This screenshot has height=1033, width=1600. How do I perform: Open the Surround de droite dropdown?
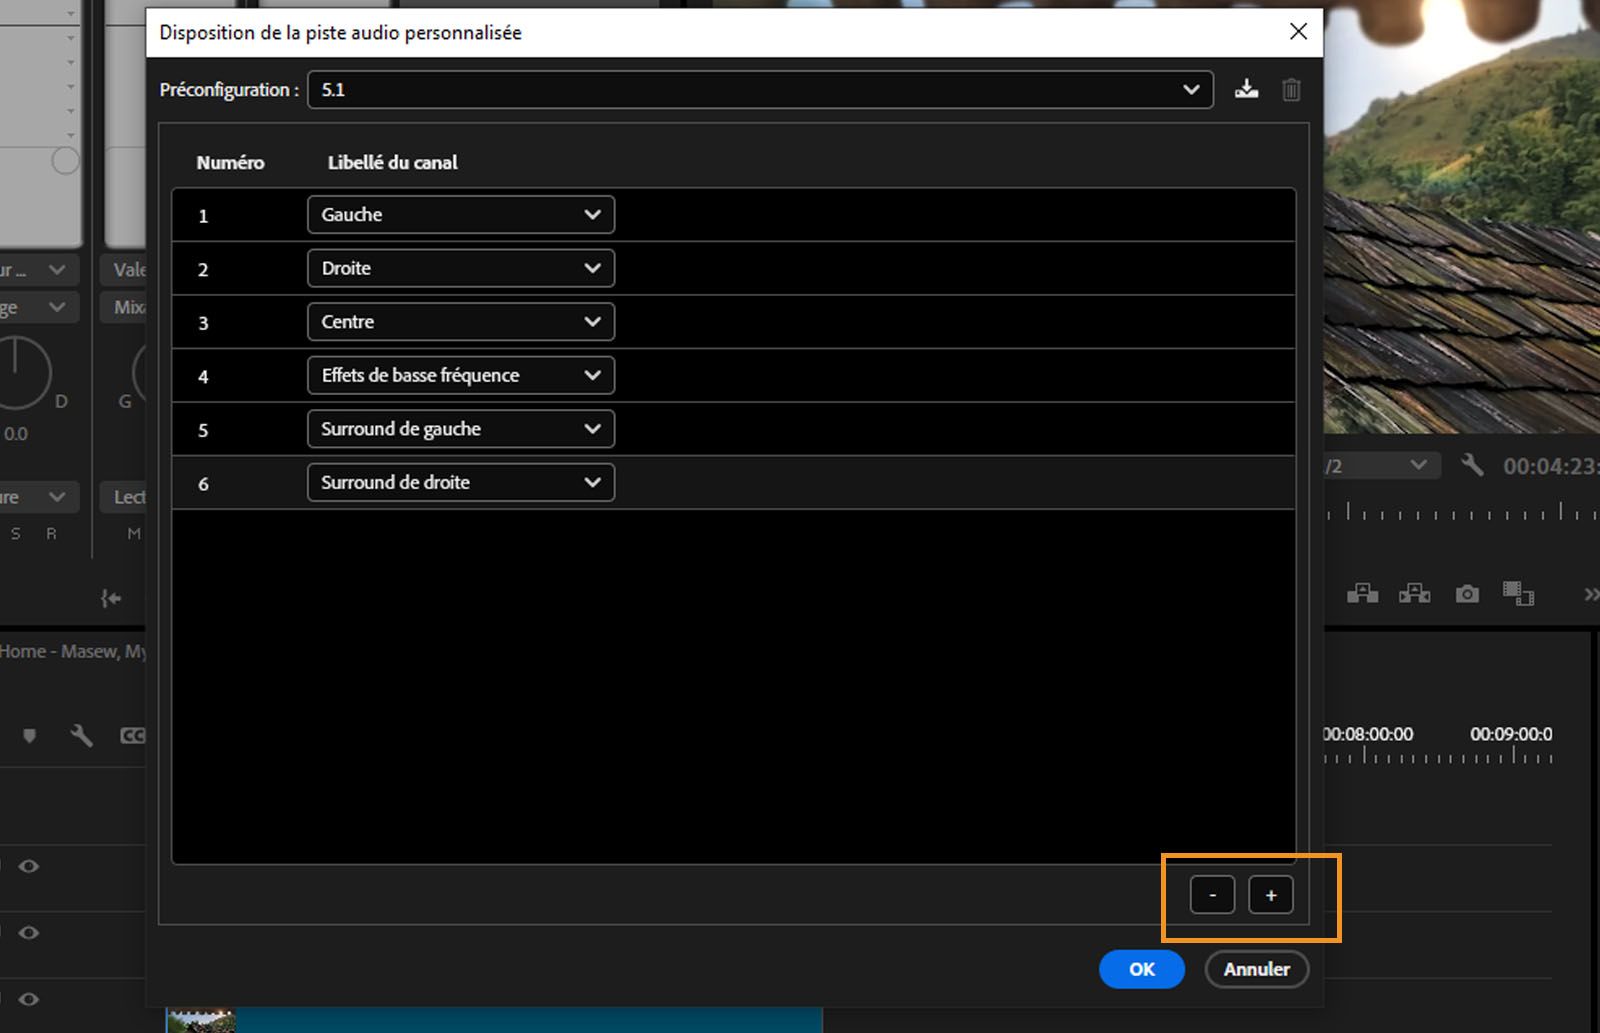pyautogui.click(x=461, y=482)
